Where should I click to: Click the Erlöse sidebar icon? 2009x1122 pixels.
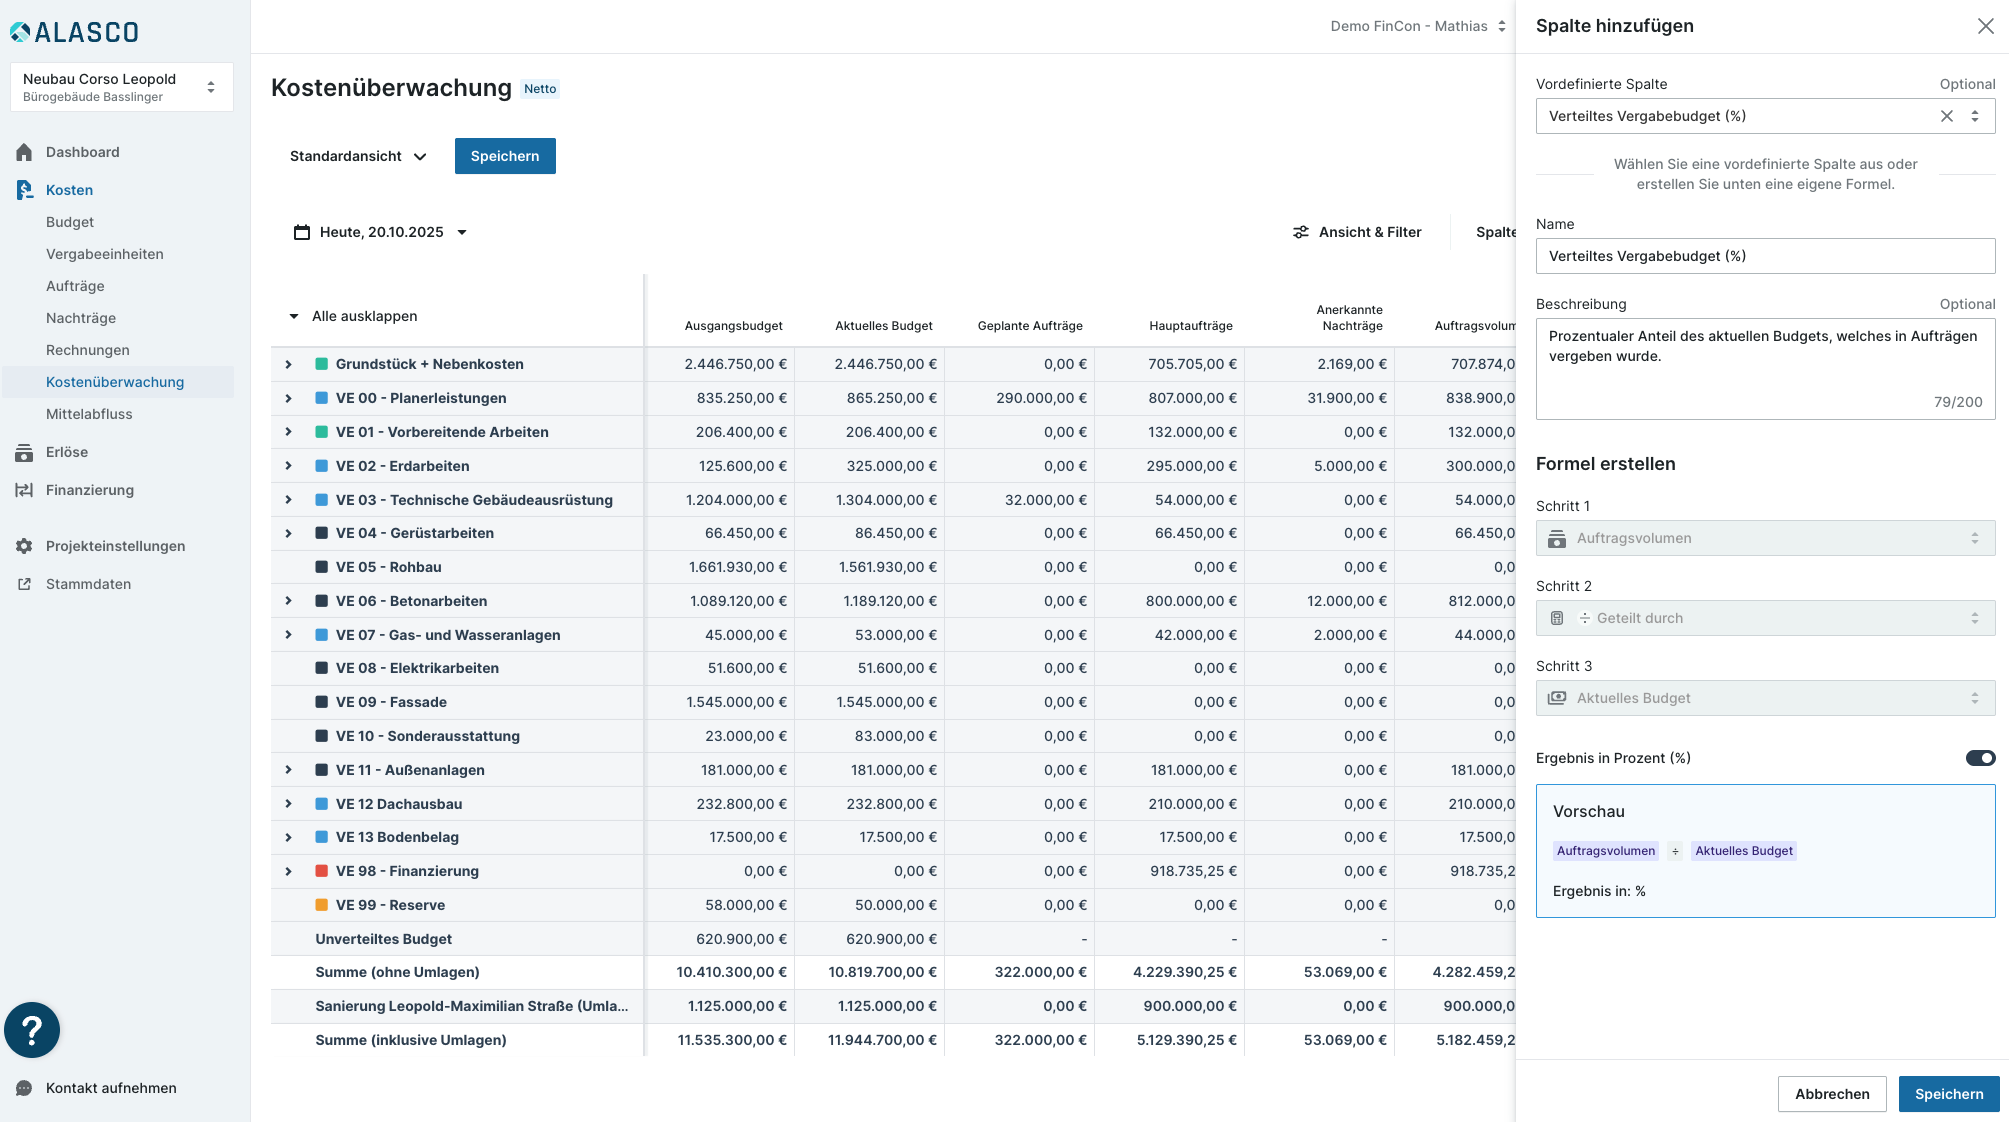click(24, 452)
